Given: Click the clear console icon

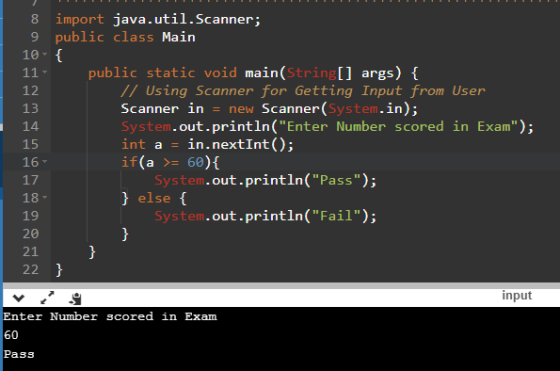Looking at the screenshot, I should pos(75,299).
